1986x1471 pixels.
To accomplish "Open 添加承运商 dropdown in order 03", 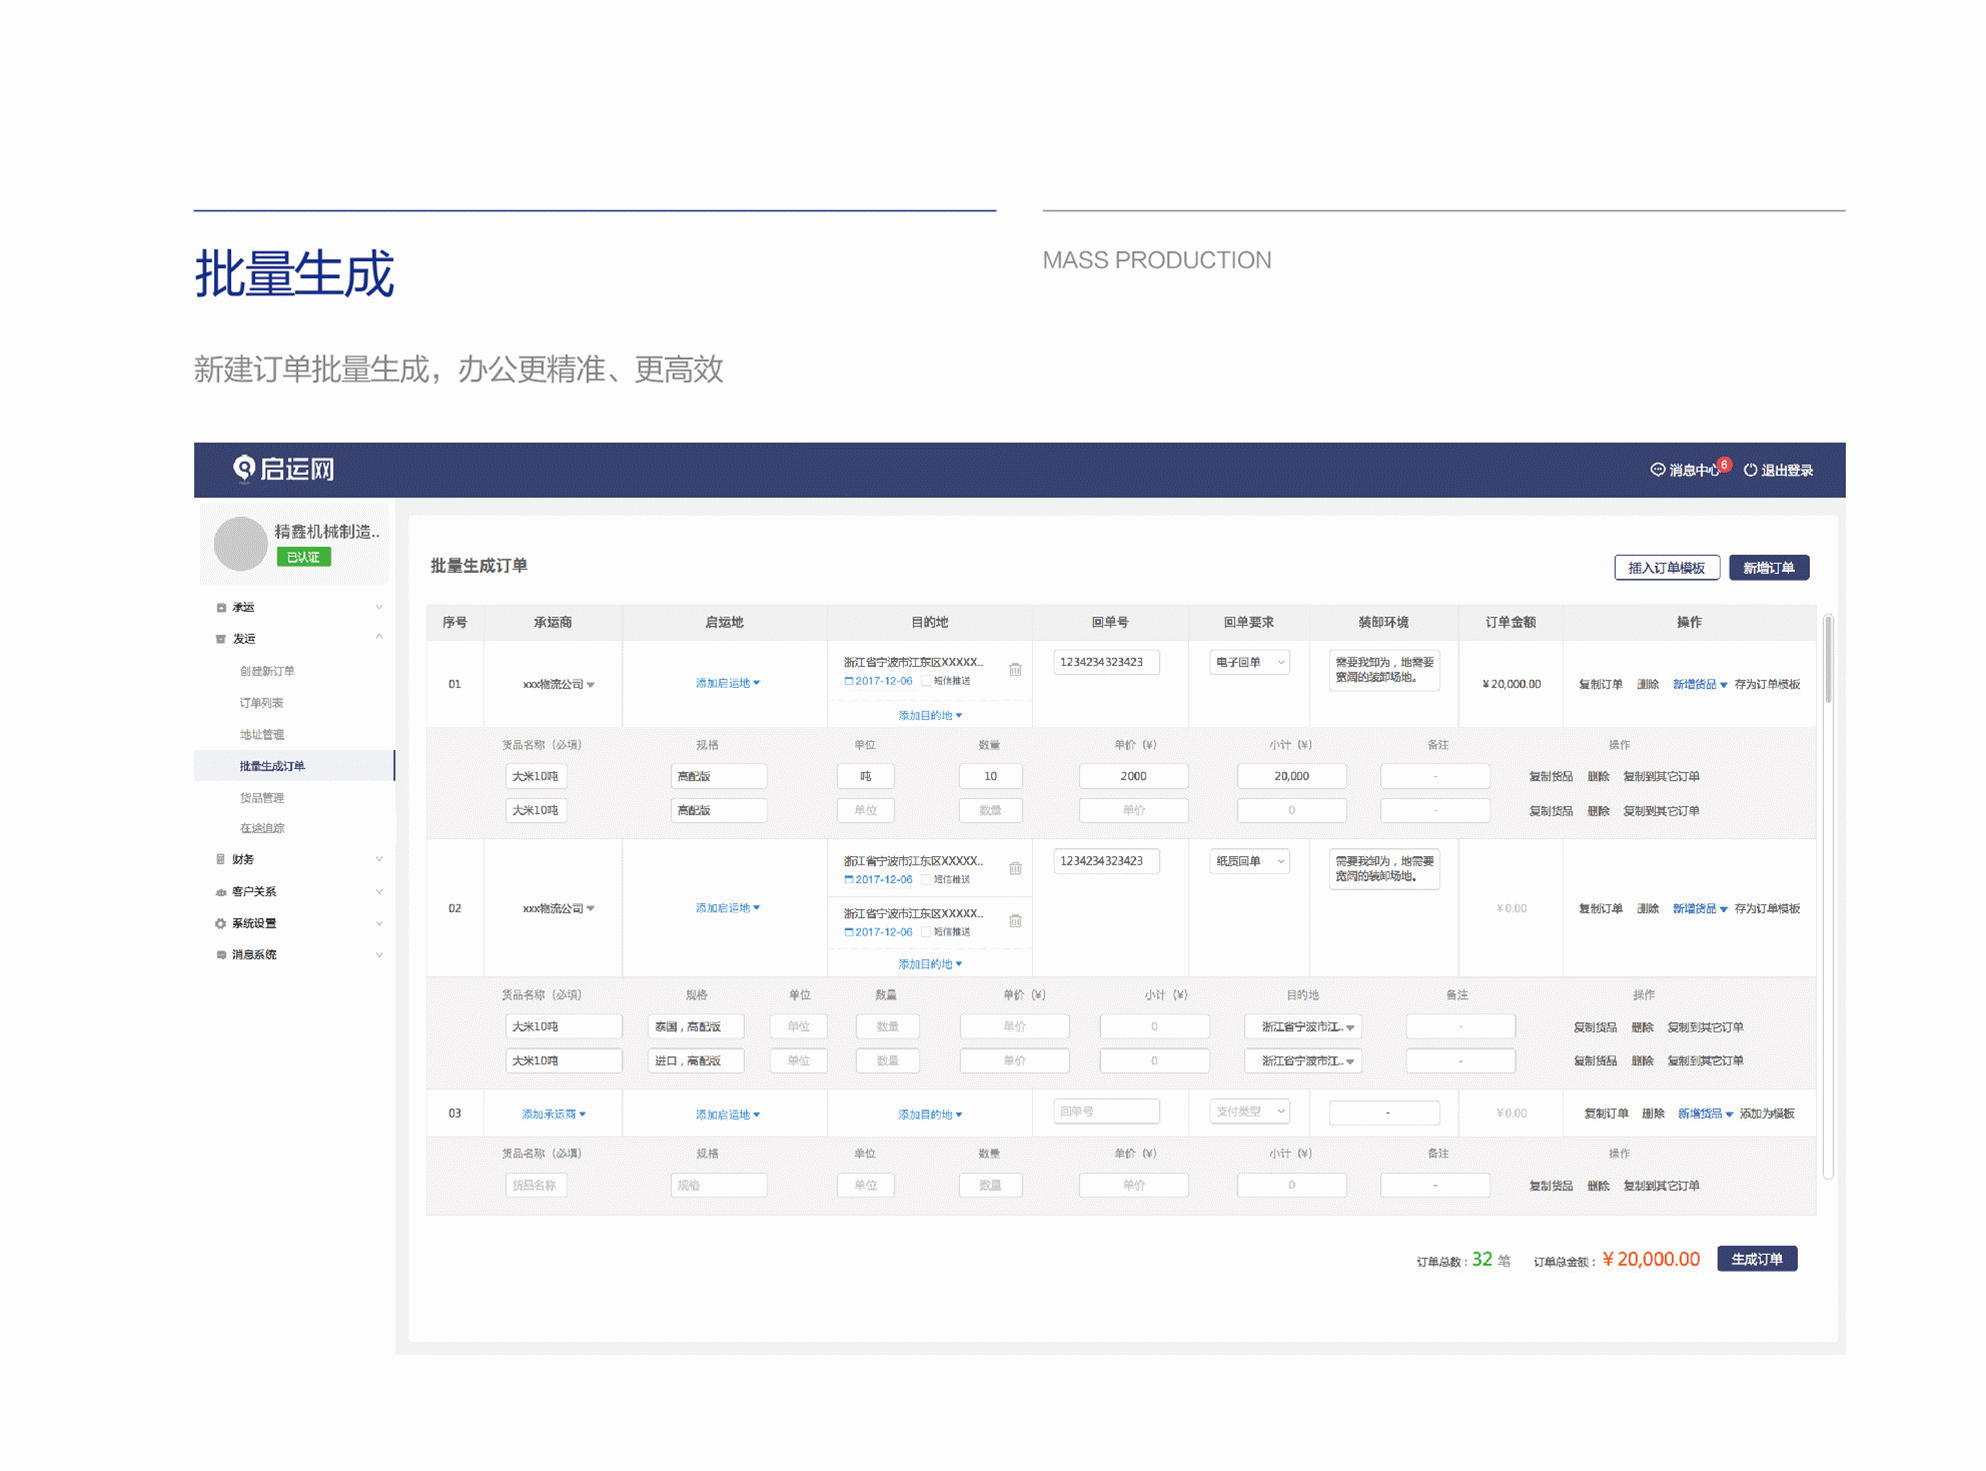I will point(554,1114).
